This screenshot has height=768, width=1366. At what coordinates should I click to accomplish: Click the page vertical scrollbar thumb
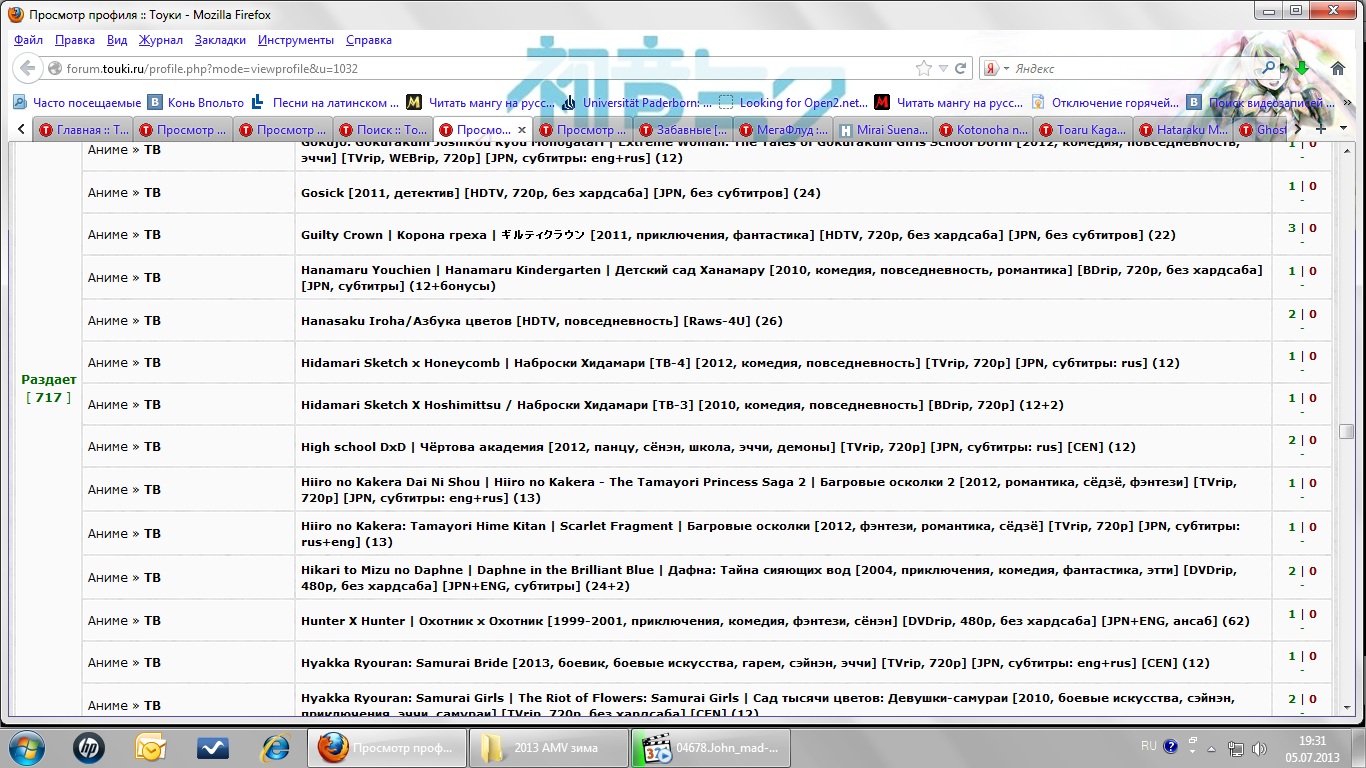coord(1347,431)
